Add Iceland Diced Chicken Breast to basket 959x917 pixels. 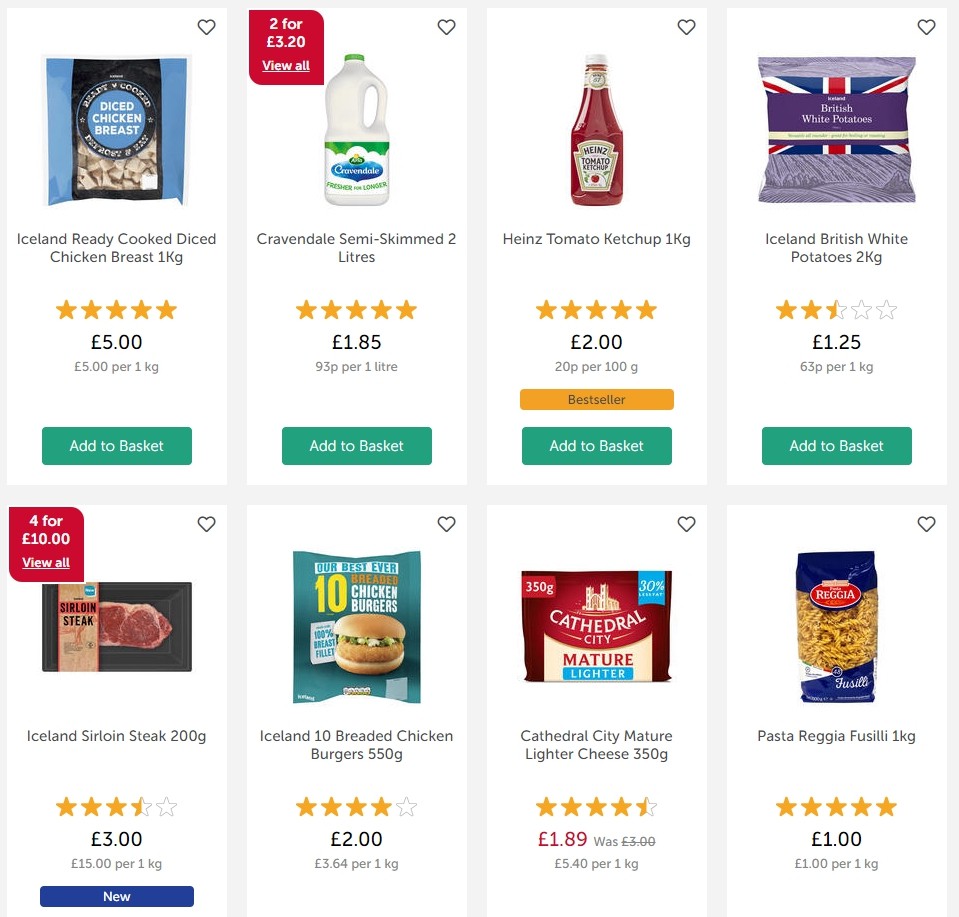click(x=116, y=446)
